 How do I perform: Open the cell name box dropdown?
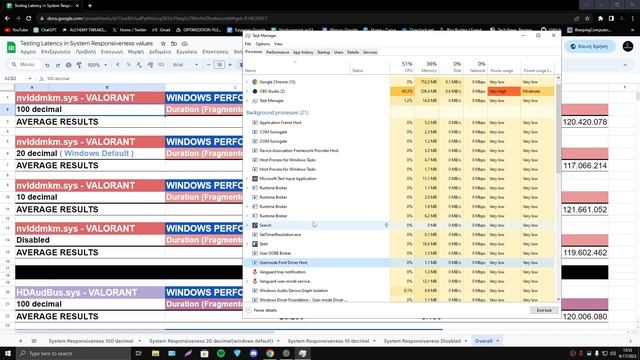pyautogui.click(x=29, y=78)
